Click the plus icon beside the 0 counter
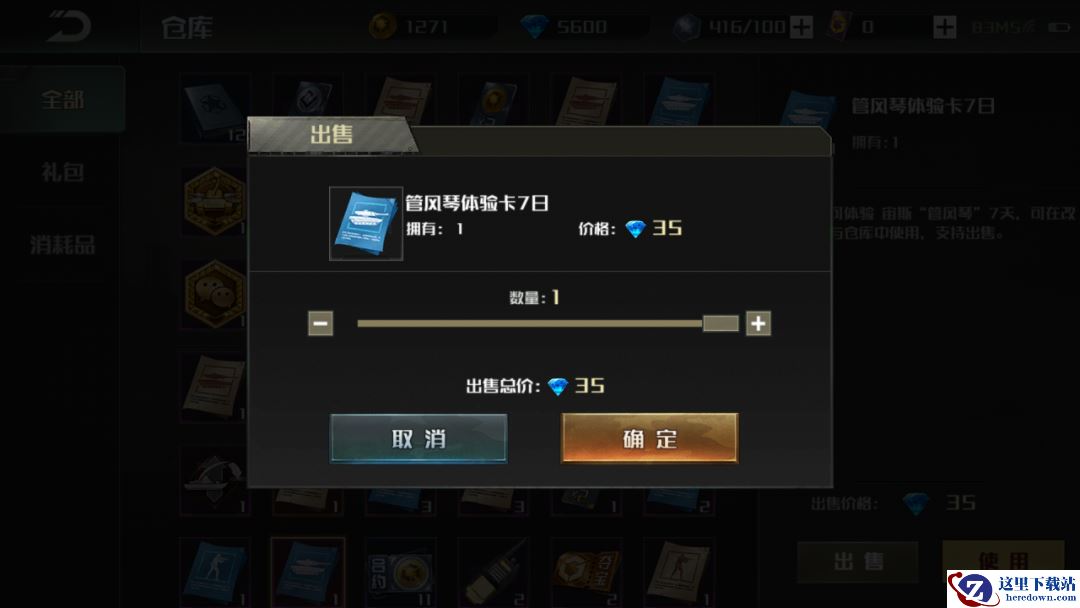This screenshot has width=1080, height=608. 944,27
